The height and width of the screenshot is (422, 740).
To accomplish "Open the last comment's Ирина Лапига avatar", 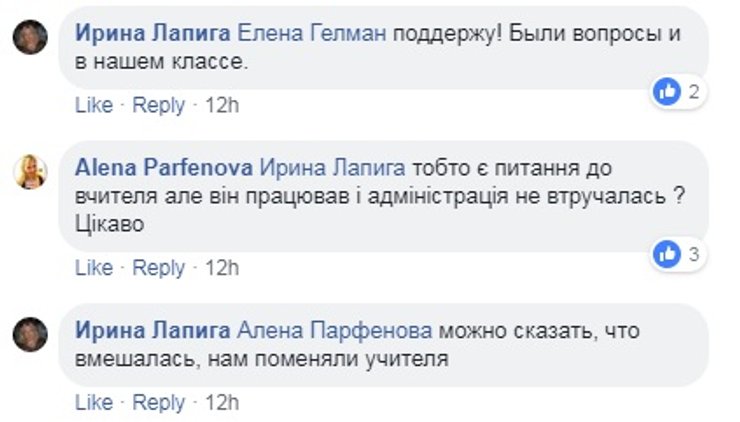I will pyautogui.click(x=30, y=333).
